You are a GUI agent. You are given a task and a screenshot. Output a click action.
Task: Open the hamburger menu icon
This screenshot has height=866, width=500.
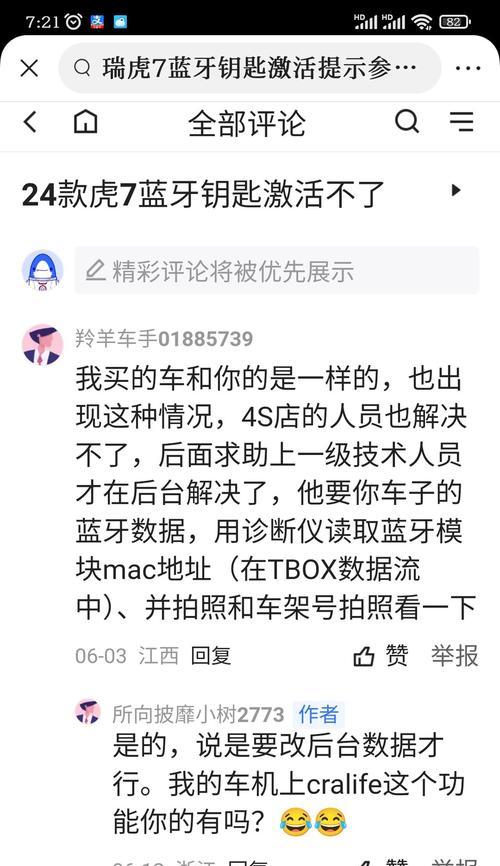point(461,122)
